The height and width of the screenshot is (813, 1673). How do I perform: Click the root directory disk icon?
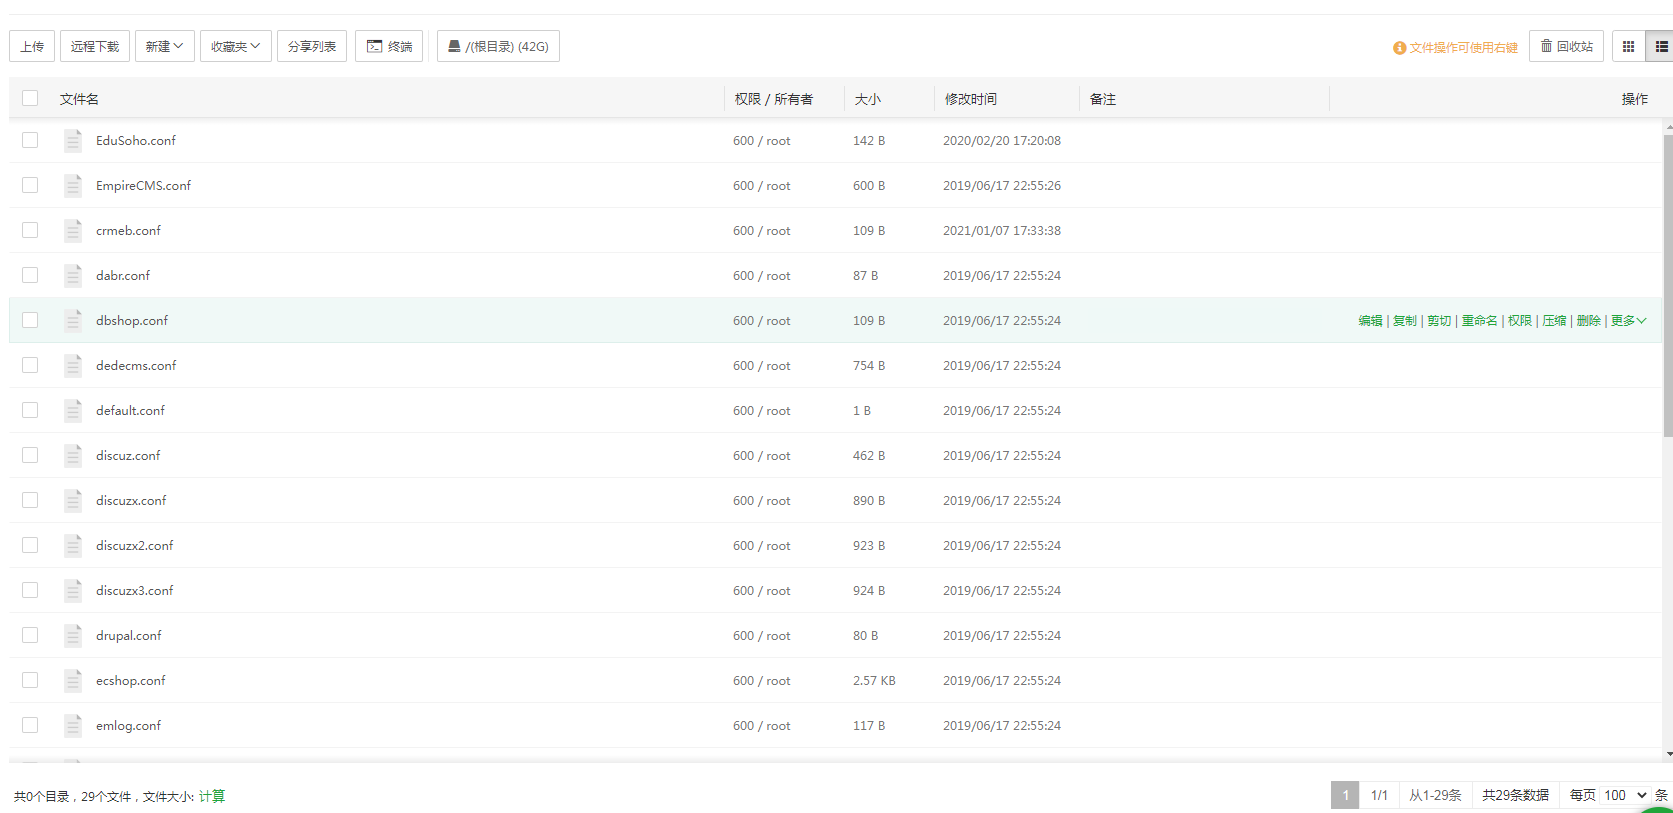tap(454, 46)
